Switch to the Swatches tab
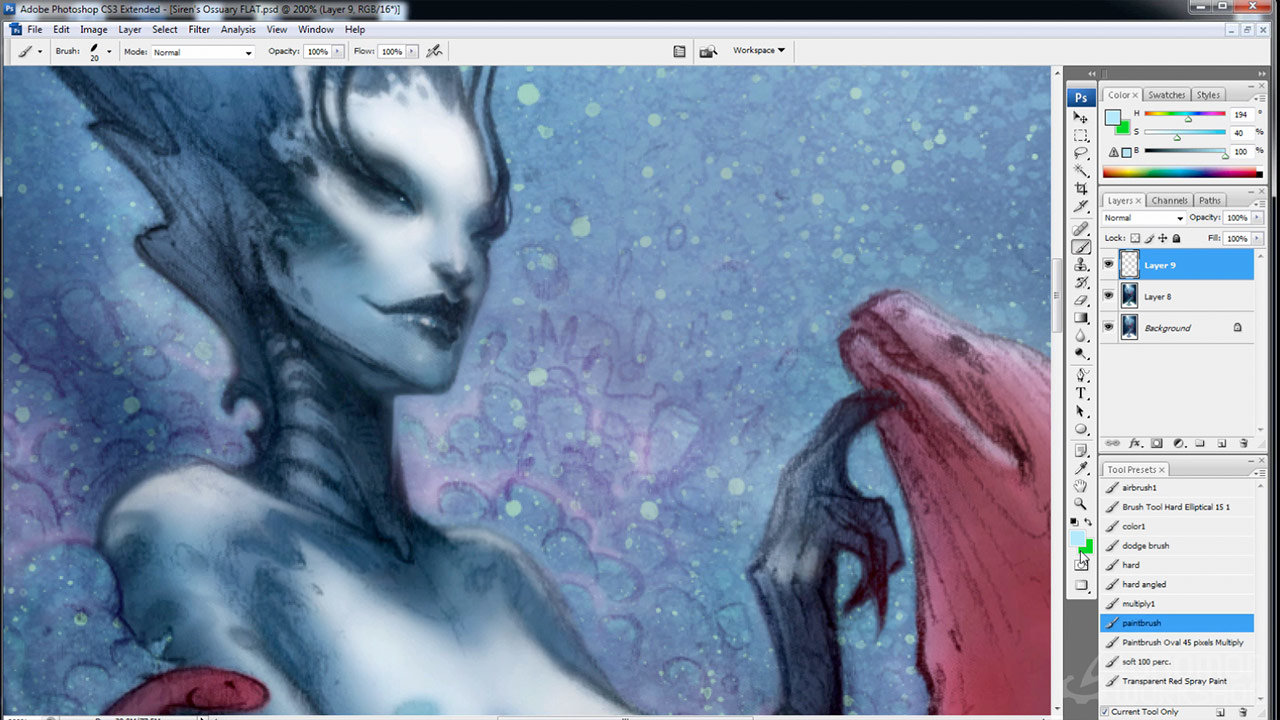 click(1166, 95)
